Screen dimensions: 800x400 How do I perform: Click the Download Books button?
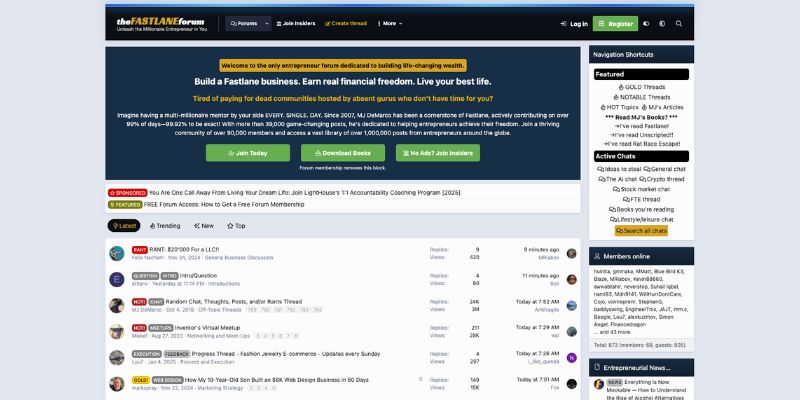click(343, 153)
